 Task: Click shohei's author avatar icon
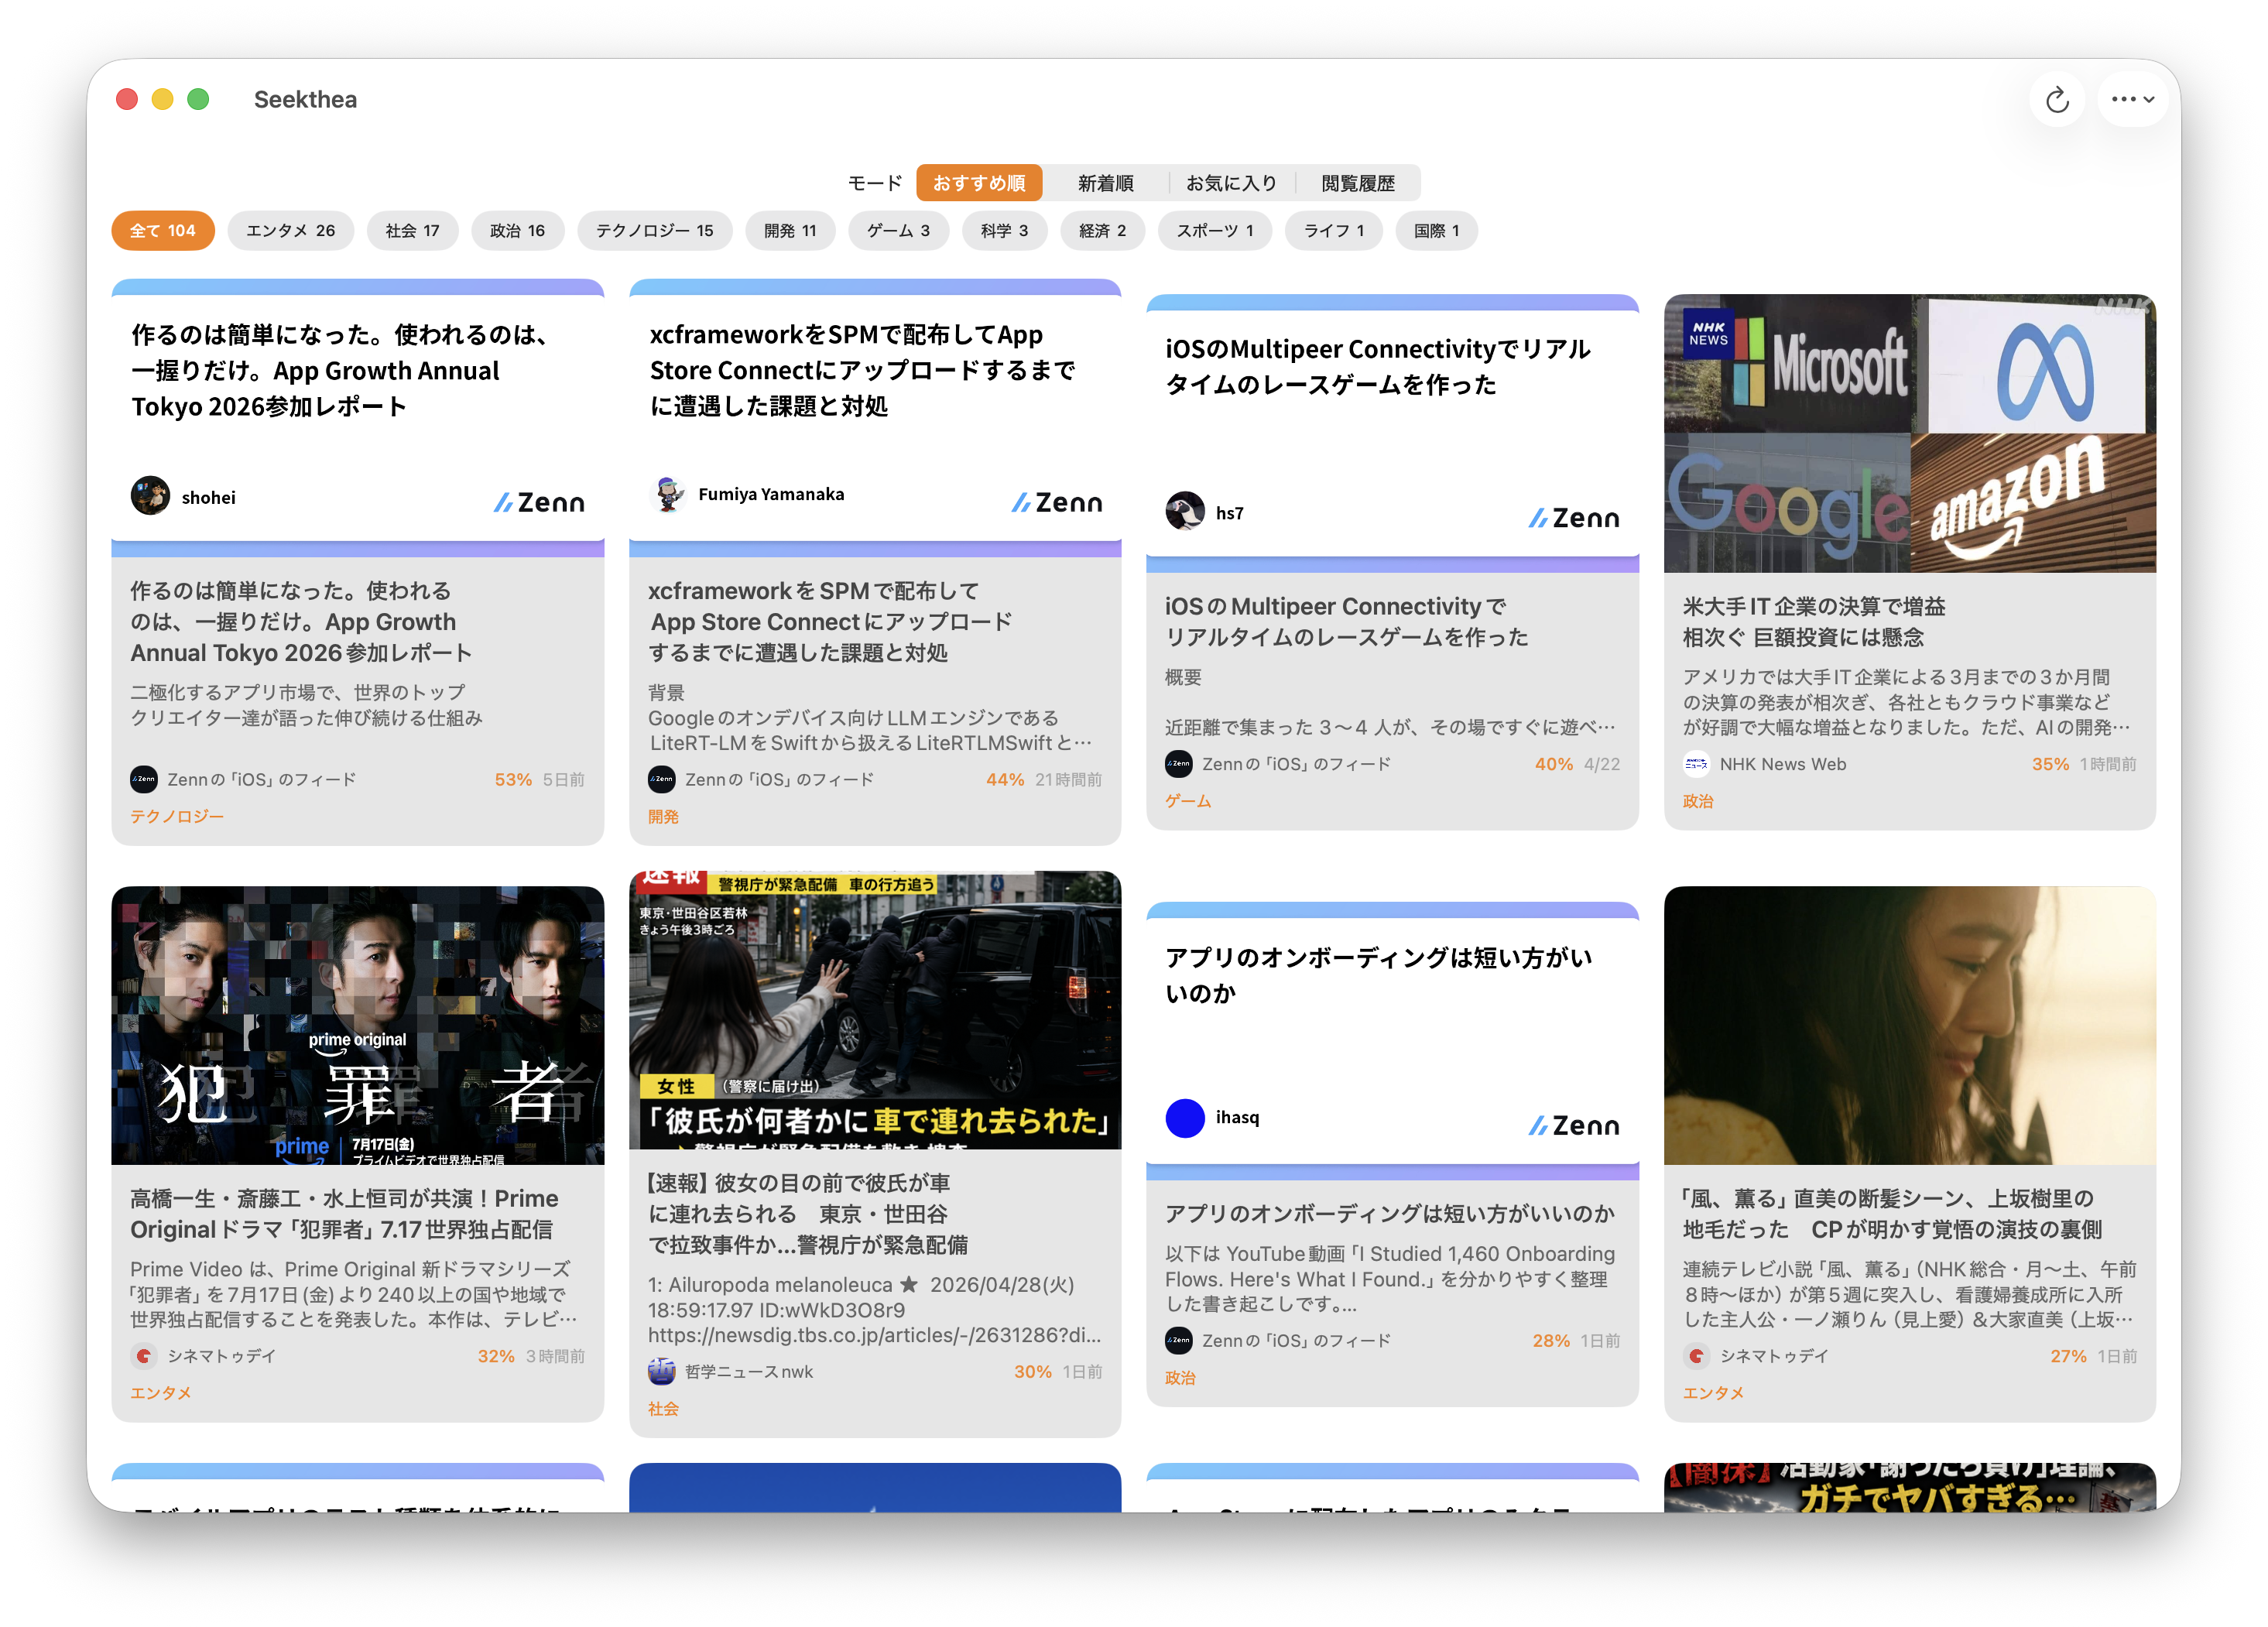[150, 496]
